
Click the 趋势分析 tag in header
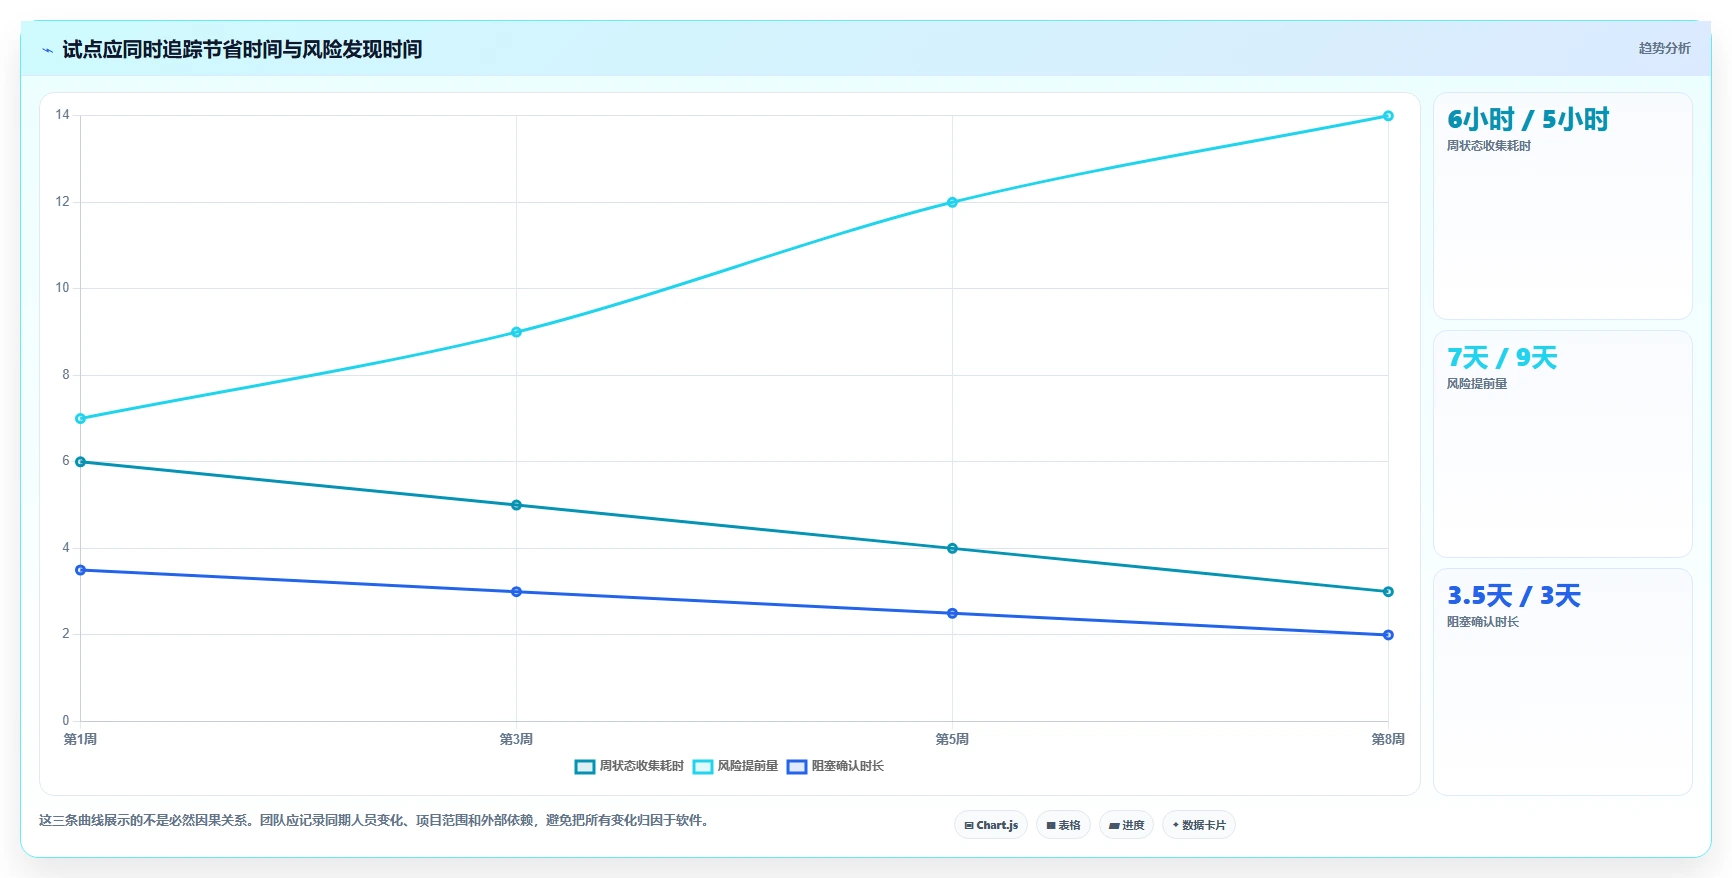[1664, 48]
